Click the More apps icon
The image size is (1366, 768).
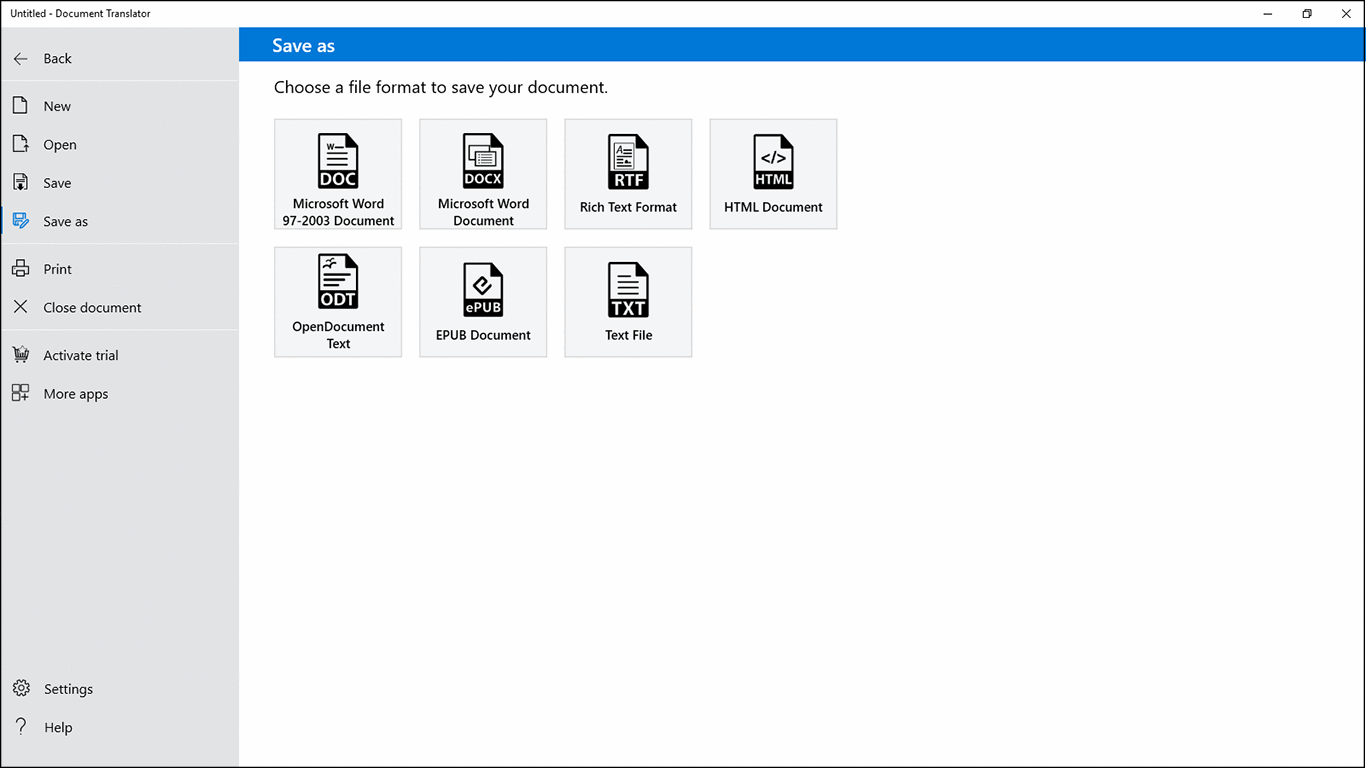point(21,393)
